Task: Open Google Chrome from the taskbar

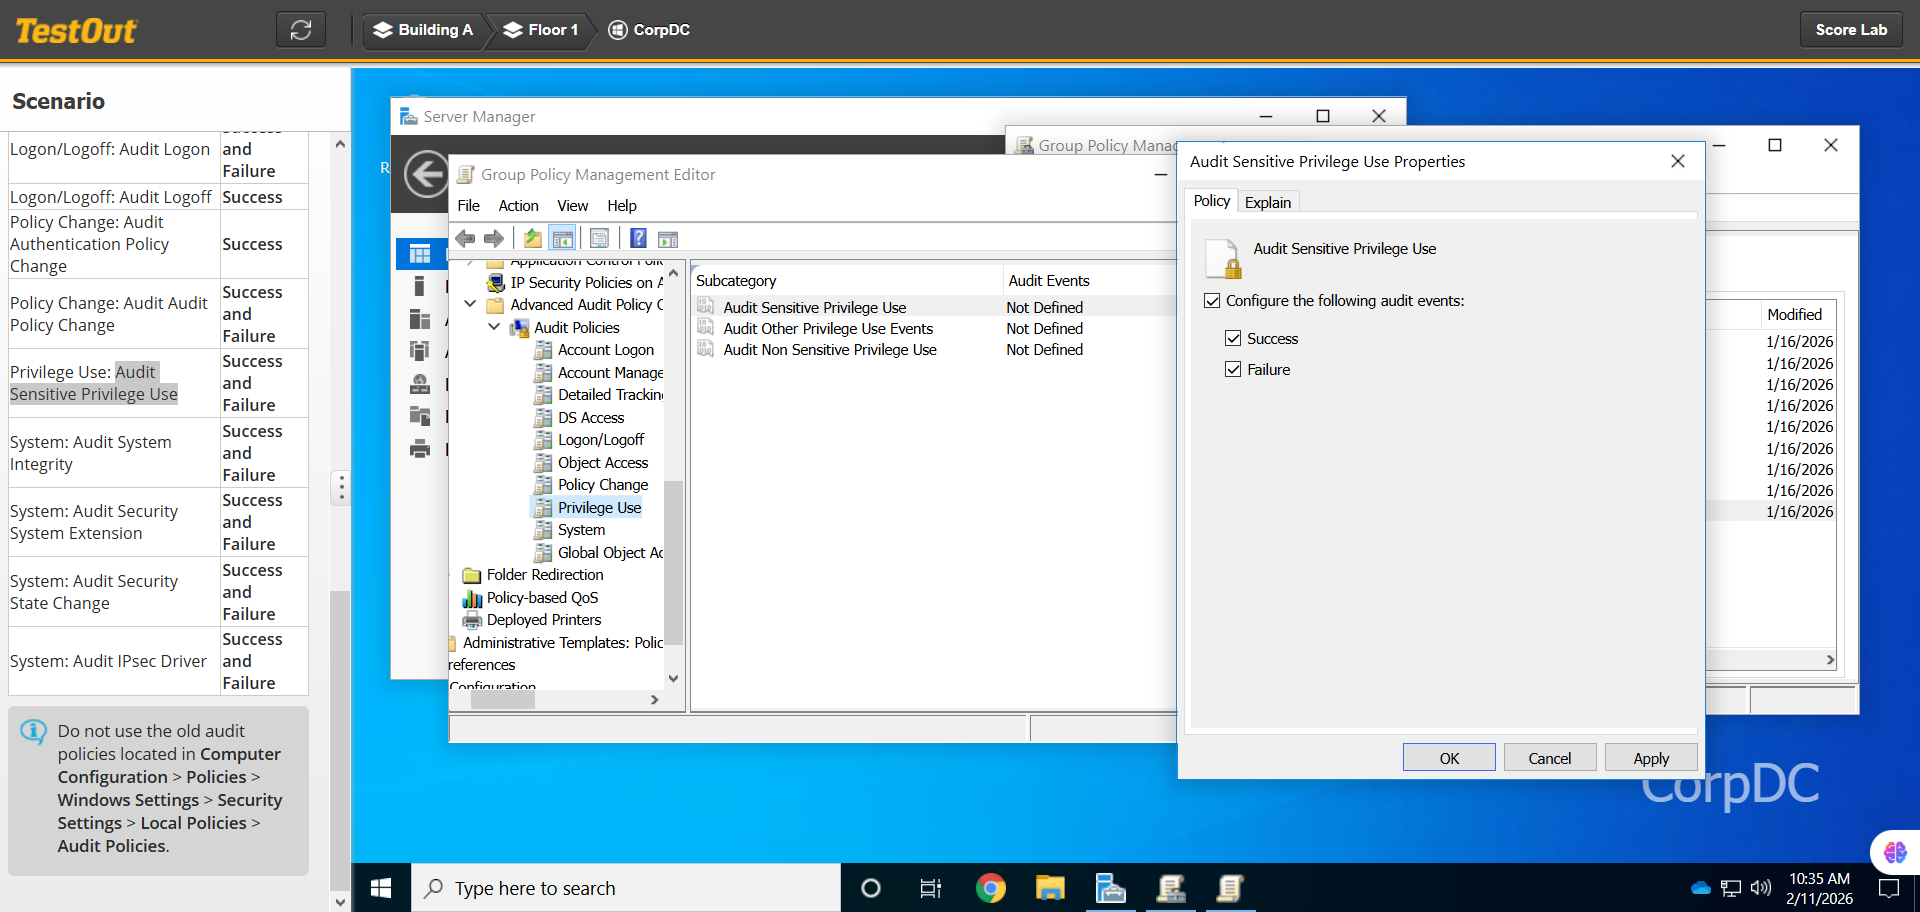Action: tap(990, 888)
